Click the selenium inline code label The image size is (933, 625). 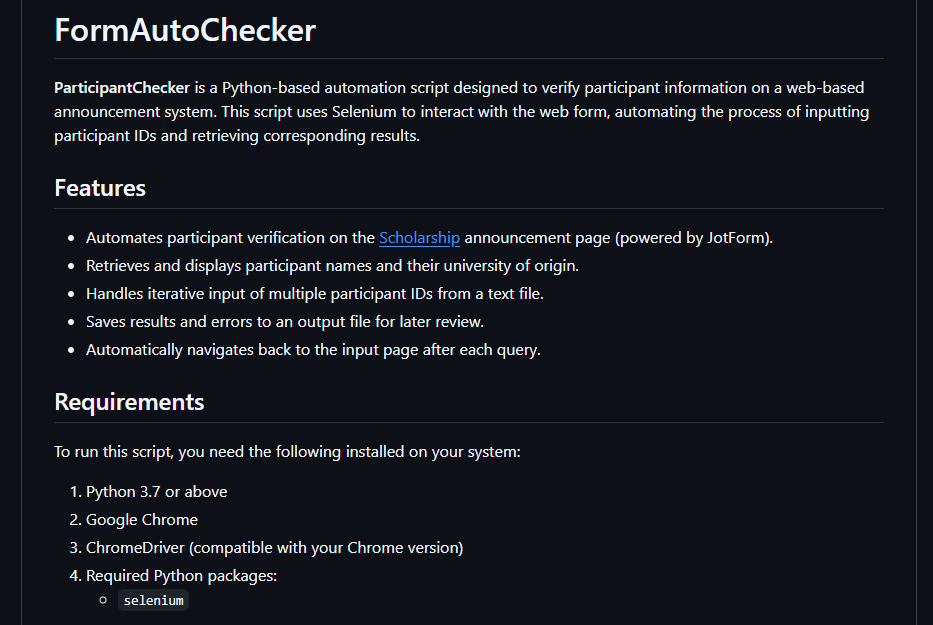click(154, 600)
